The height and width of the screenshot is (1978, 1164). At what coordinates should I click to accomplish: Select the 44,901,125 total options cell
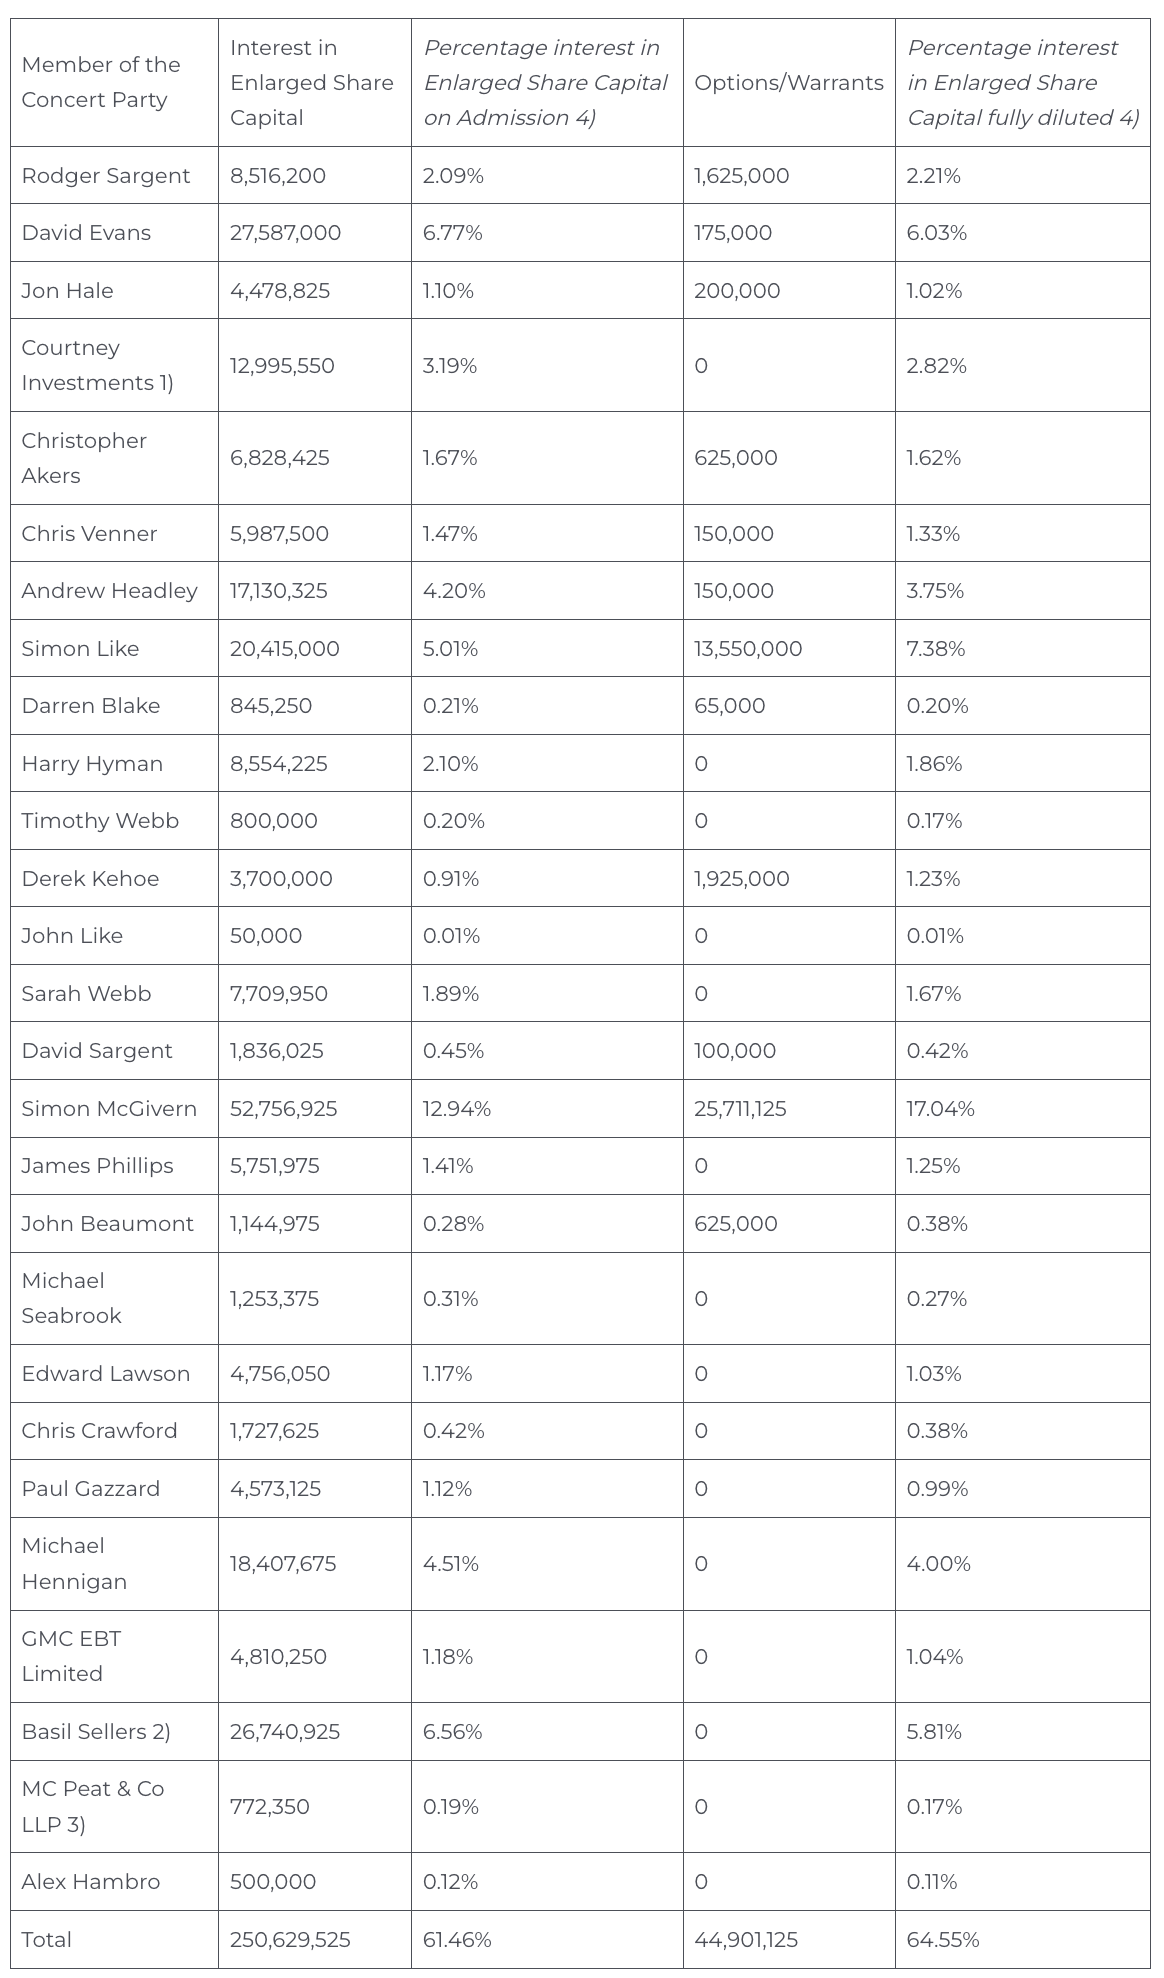pyautogui.click(x=746, y=1940)
